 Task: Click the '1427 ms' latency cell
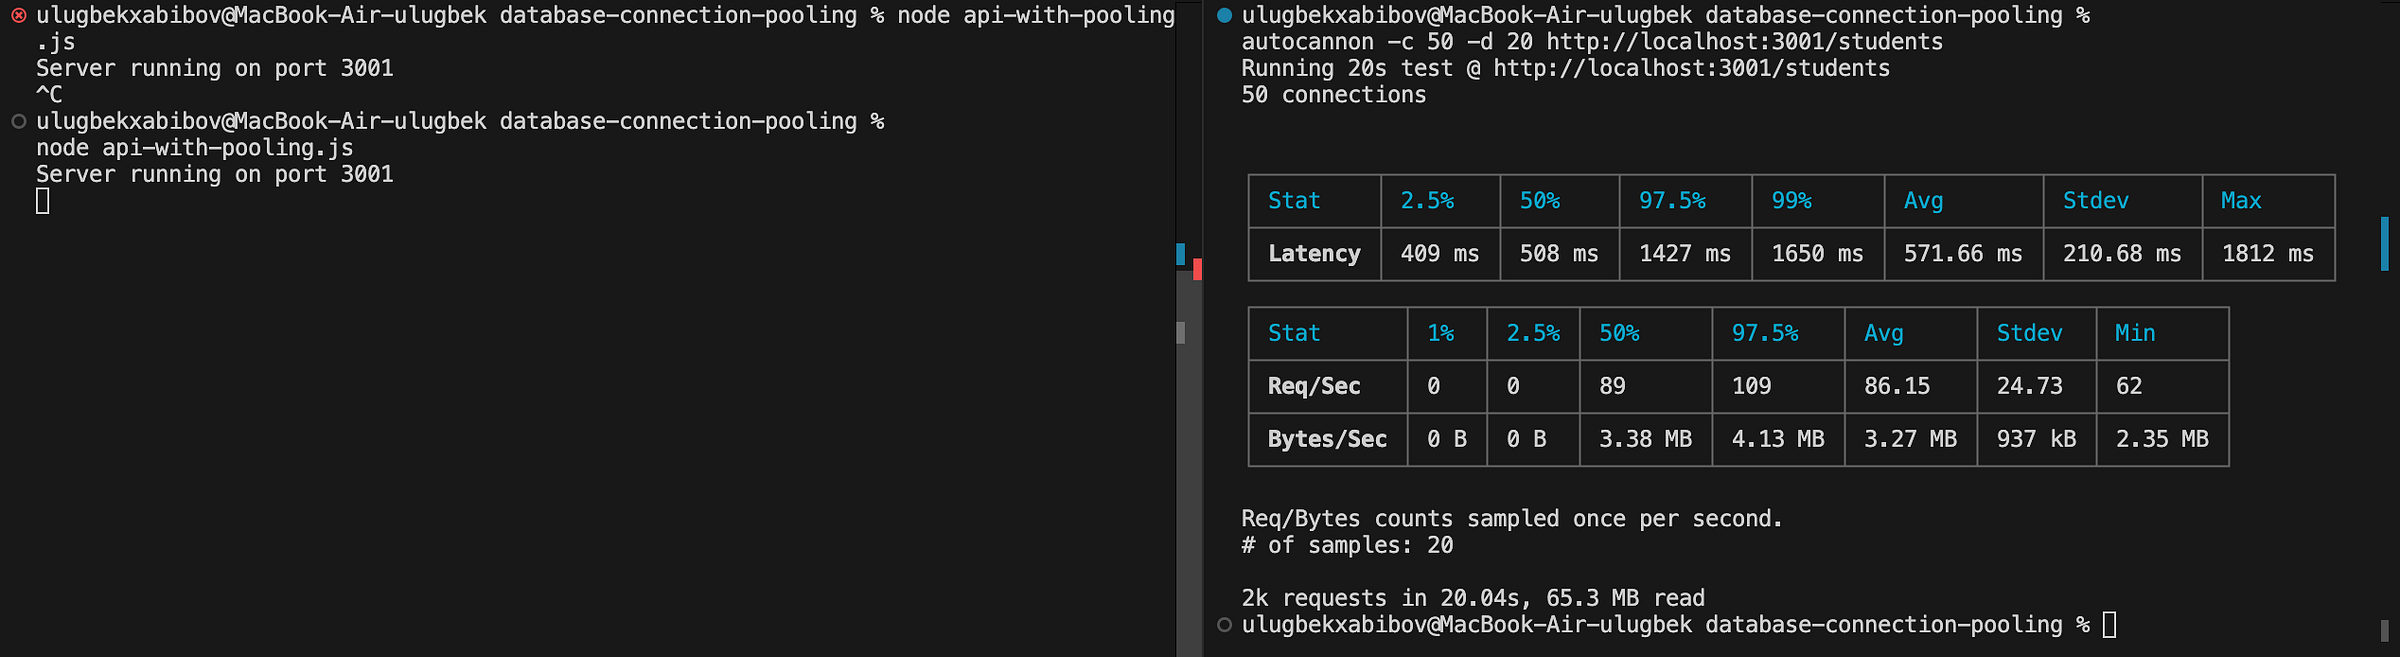click(x=1685, y=254)
